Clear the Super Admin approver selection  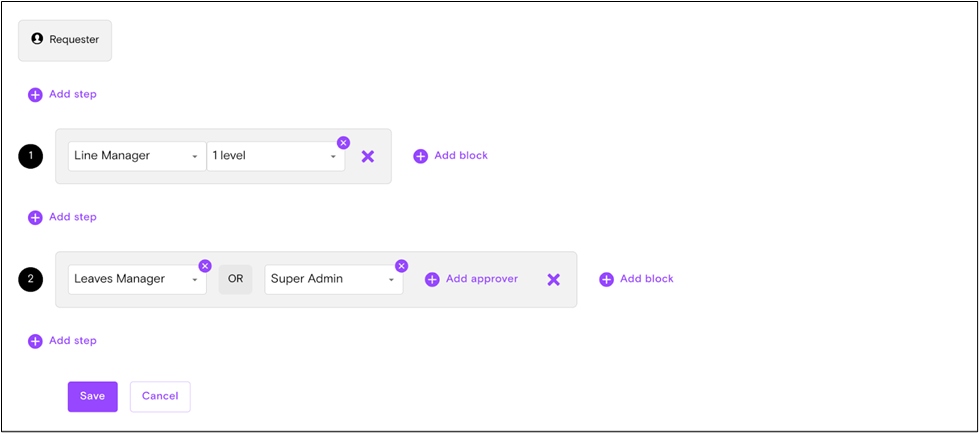[x=401, y=266]
